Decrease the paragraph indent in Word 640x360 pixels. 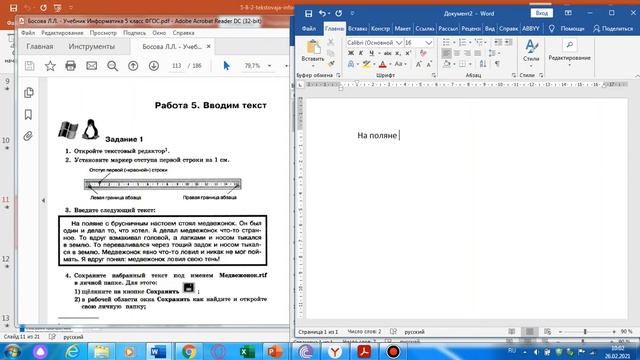(x=498, y=42)
